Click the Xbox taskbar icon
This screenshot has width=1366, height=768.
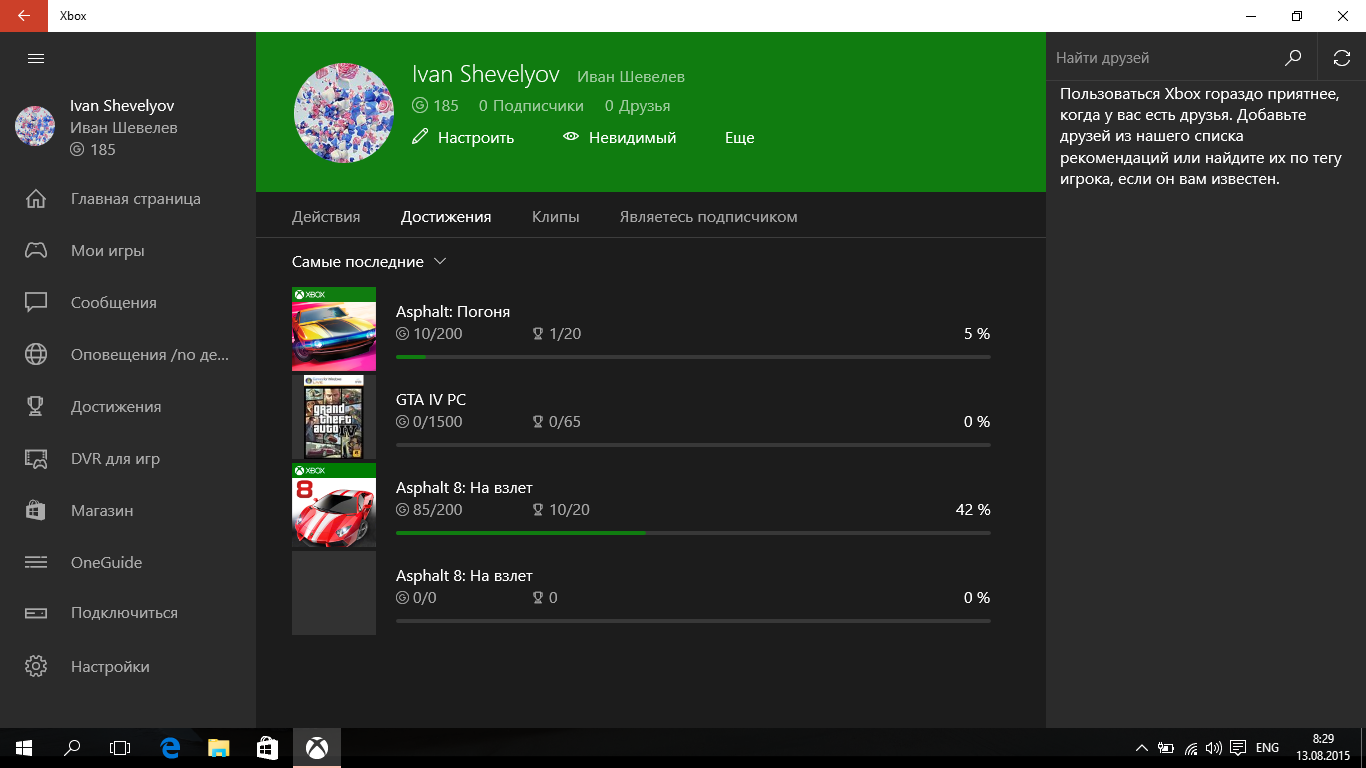[x=317, y=748]
